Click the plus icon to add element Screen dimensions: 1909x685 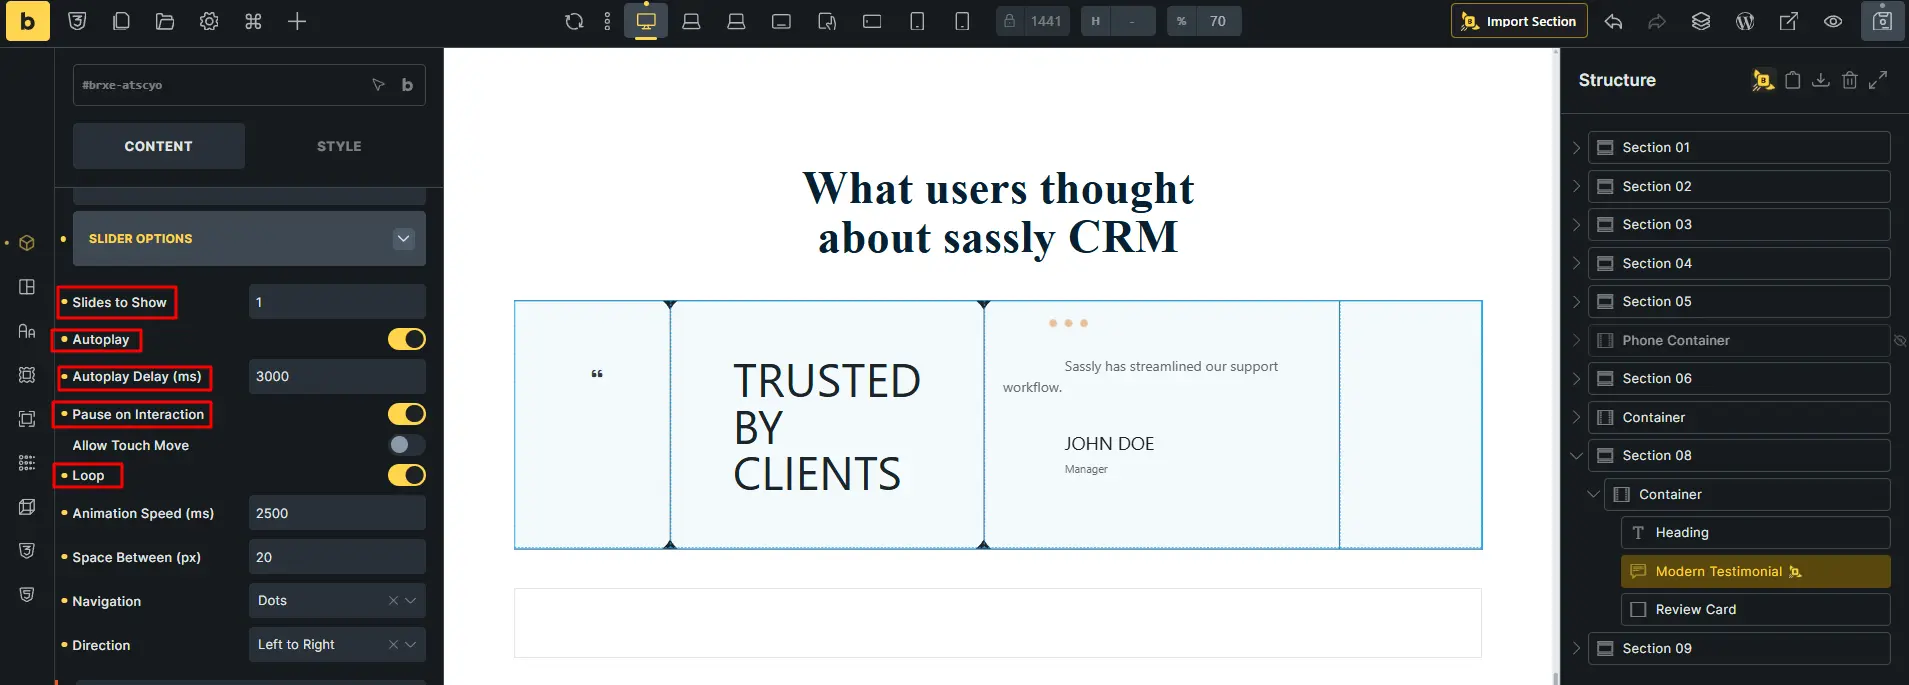pos(297,21)
